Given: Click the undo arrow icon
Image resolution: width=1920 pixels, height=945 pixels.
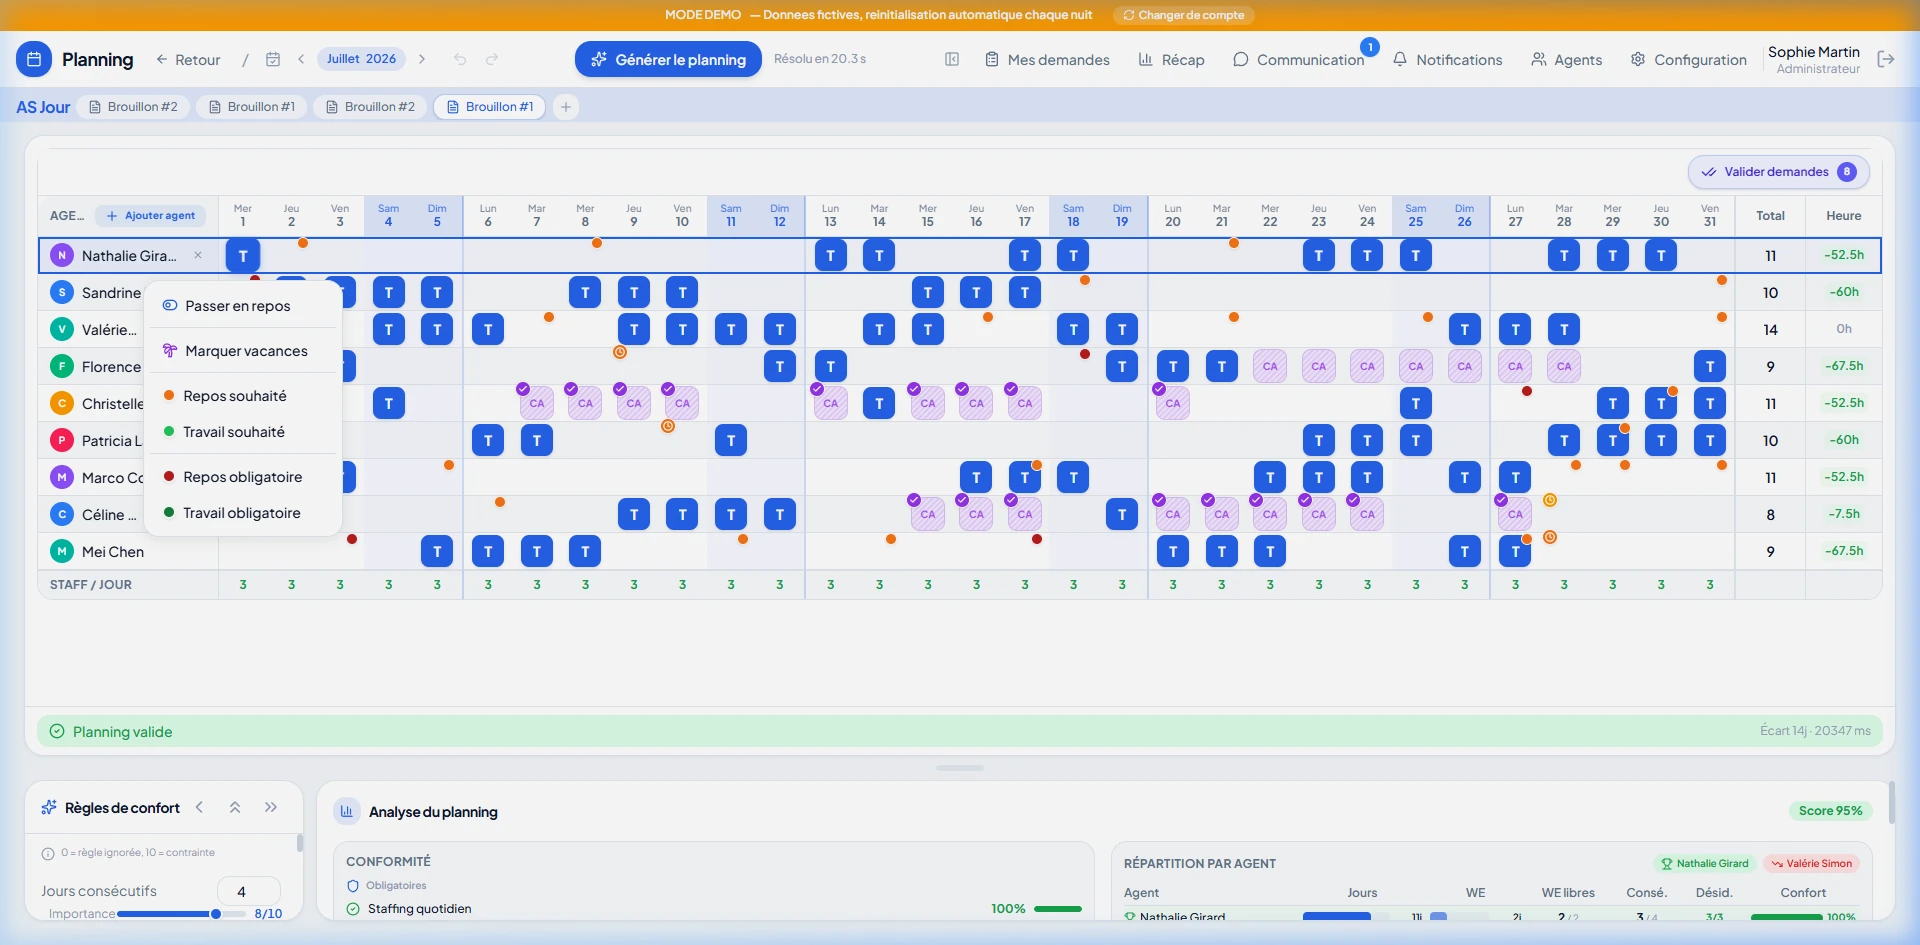Looking at the screenshot, I should click(460, 59).
